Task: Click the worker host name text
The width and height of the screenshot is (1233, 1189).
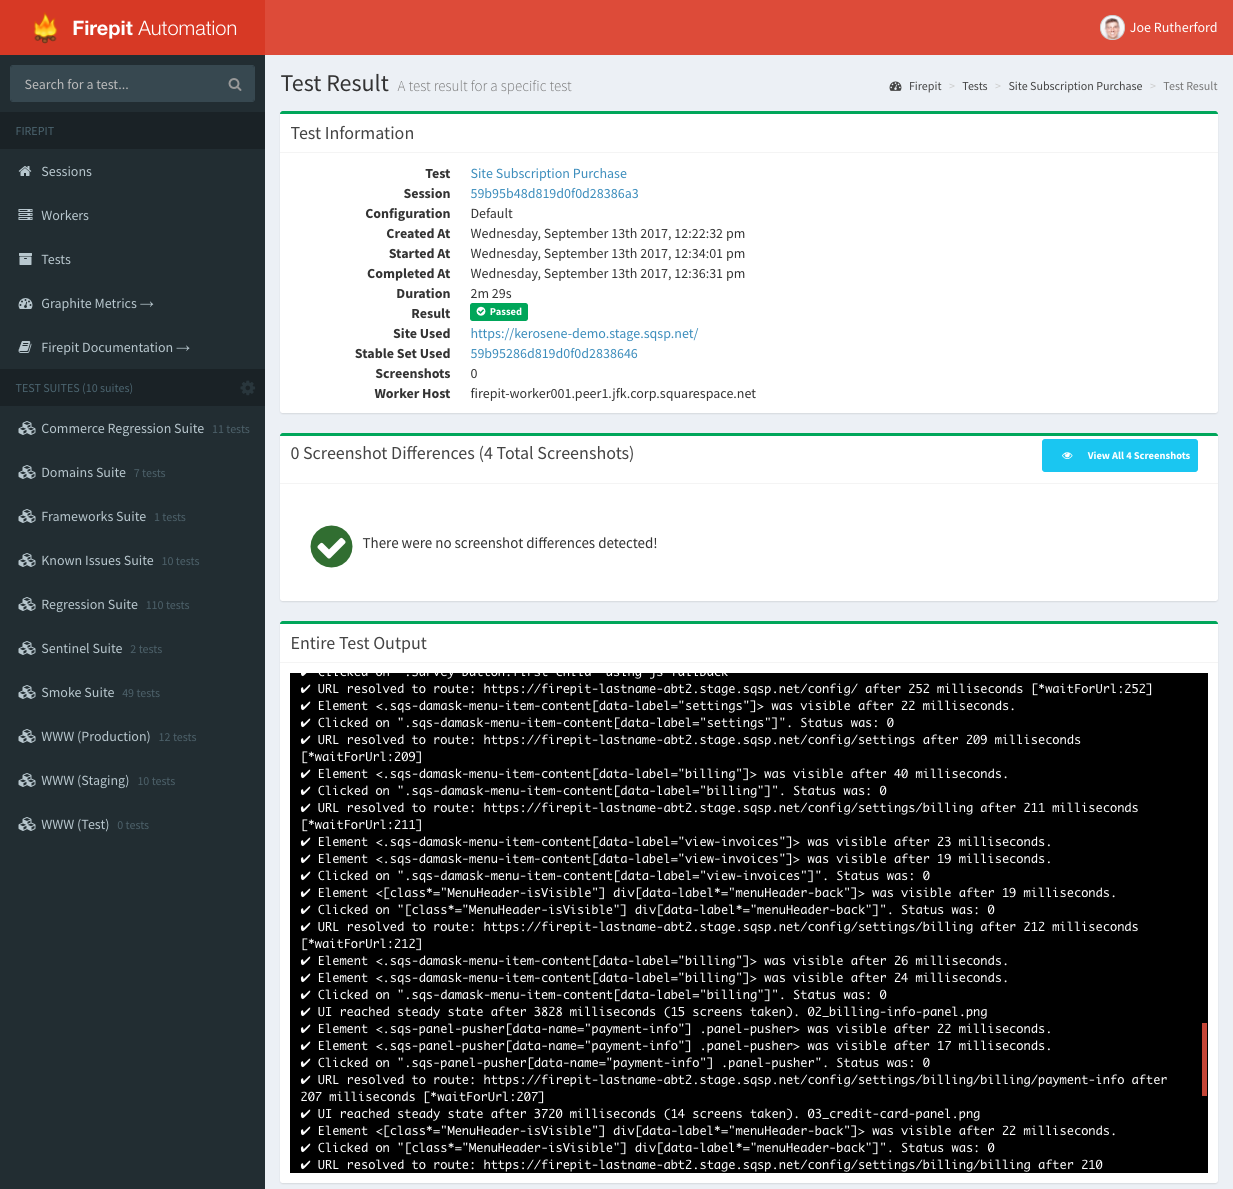Action: pyautogui.click(x=613, y=394)
